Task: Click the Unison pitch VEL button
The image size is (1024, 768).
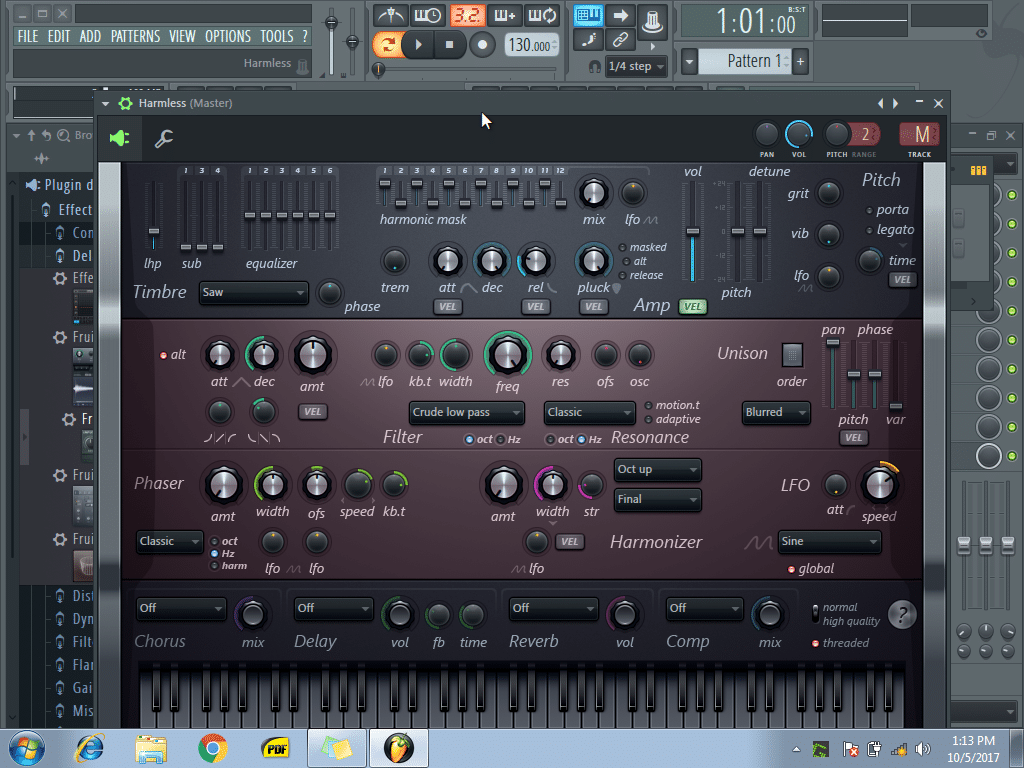Action: 854,438
